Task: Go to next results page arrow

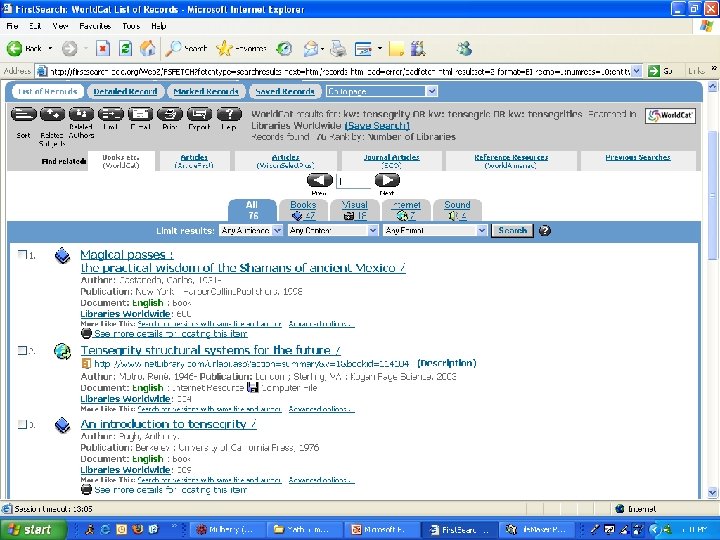Action: pyautogui.click(x=387, y=180)
